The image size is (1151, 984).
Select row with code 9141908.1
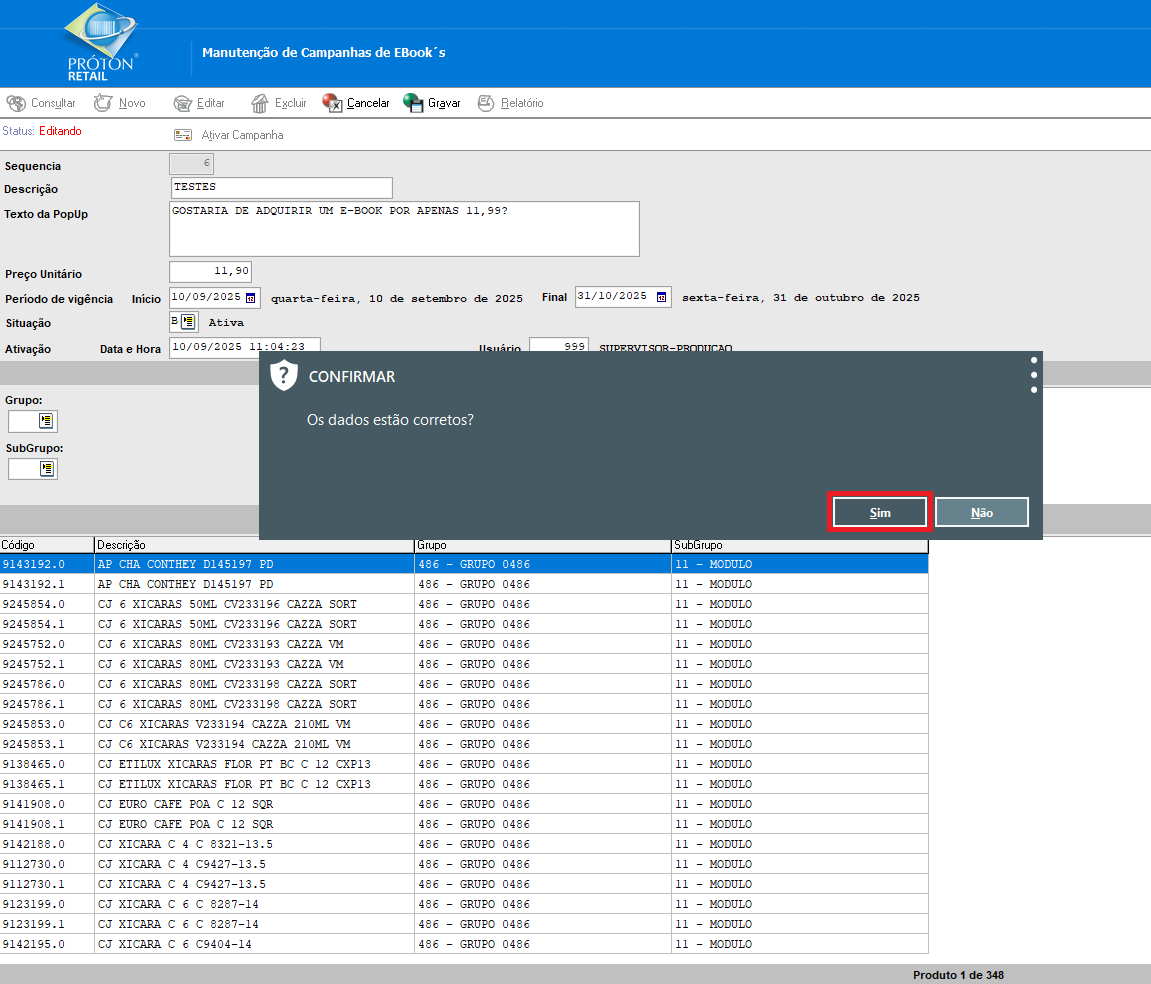tap(464, 824)
